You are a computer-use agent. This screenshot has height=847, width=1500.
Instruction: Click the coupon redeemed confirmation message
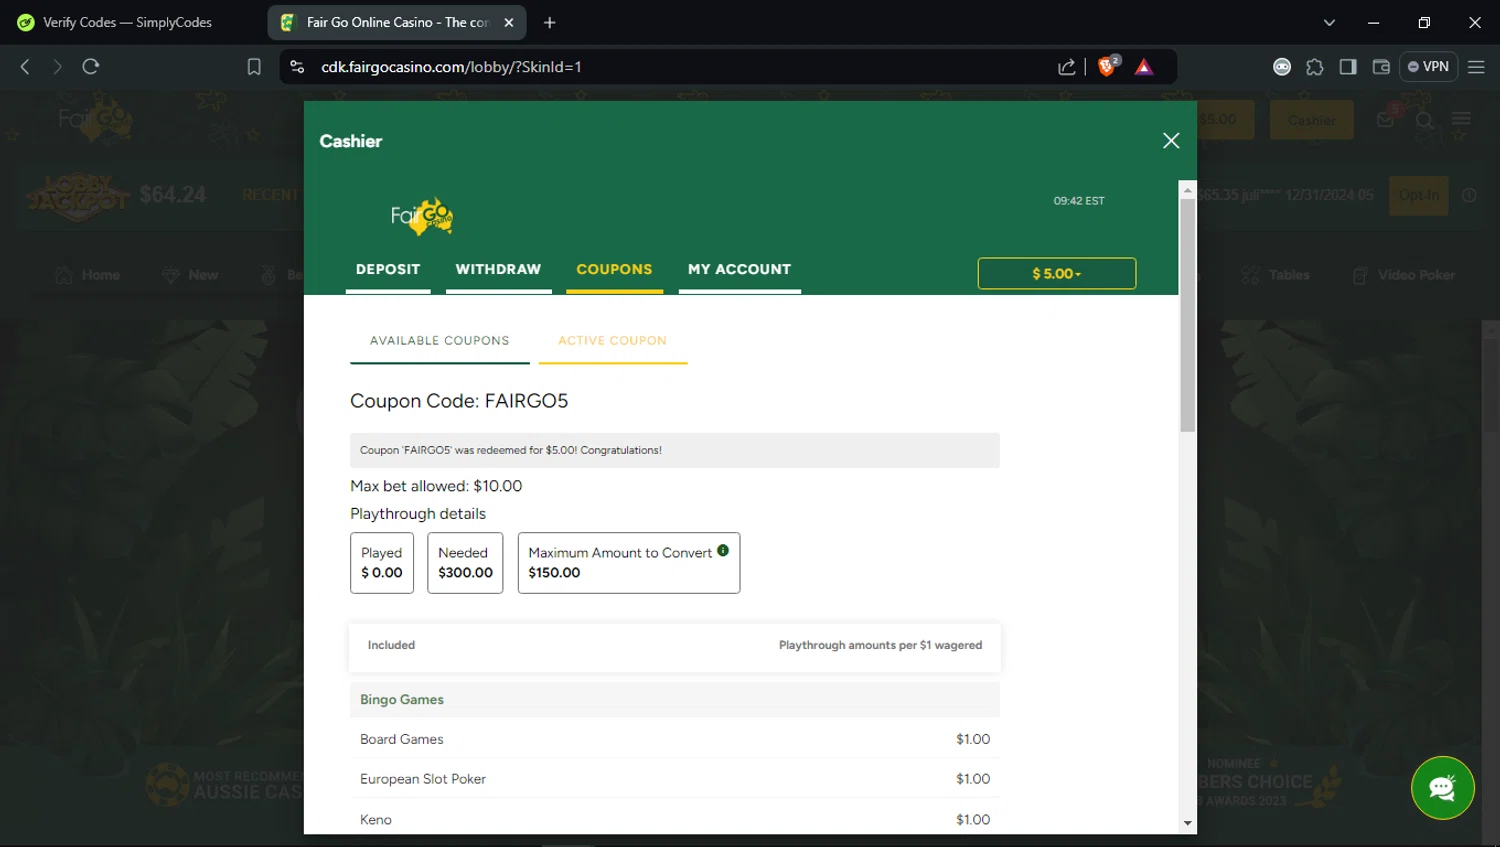tap(675, 450)
